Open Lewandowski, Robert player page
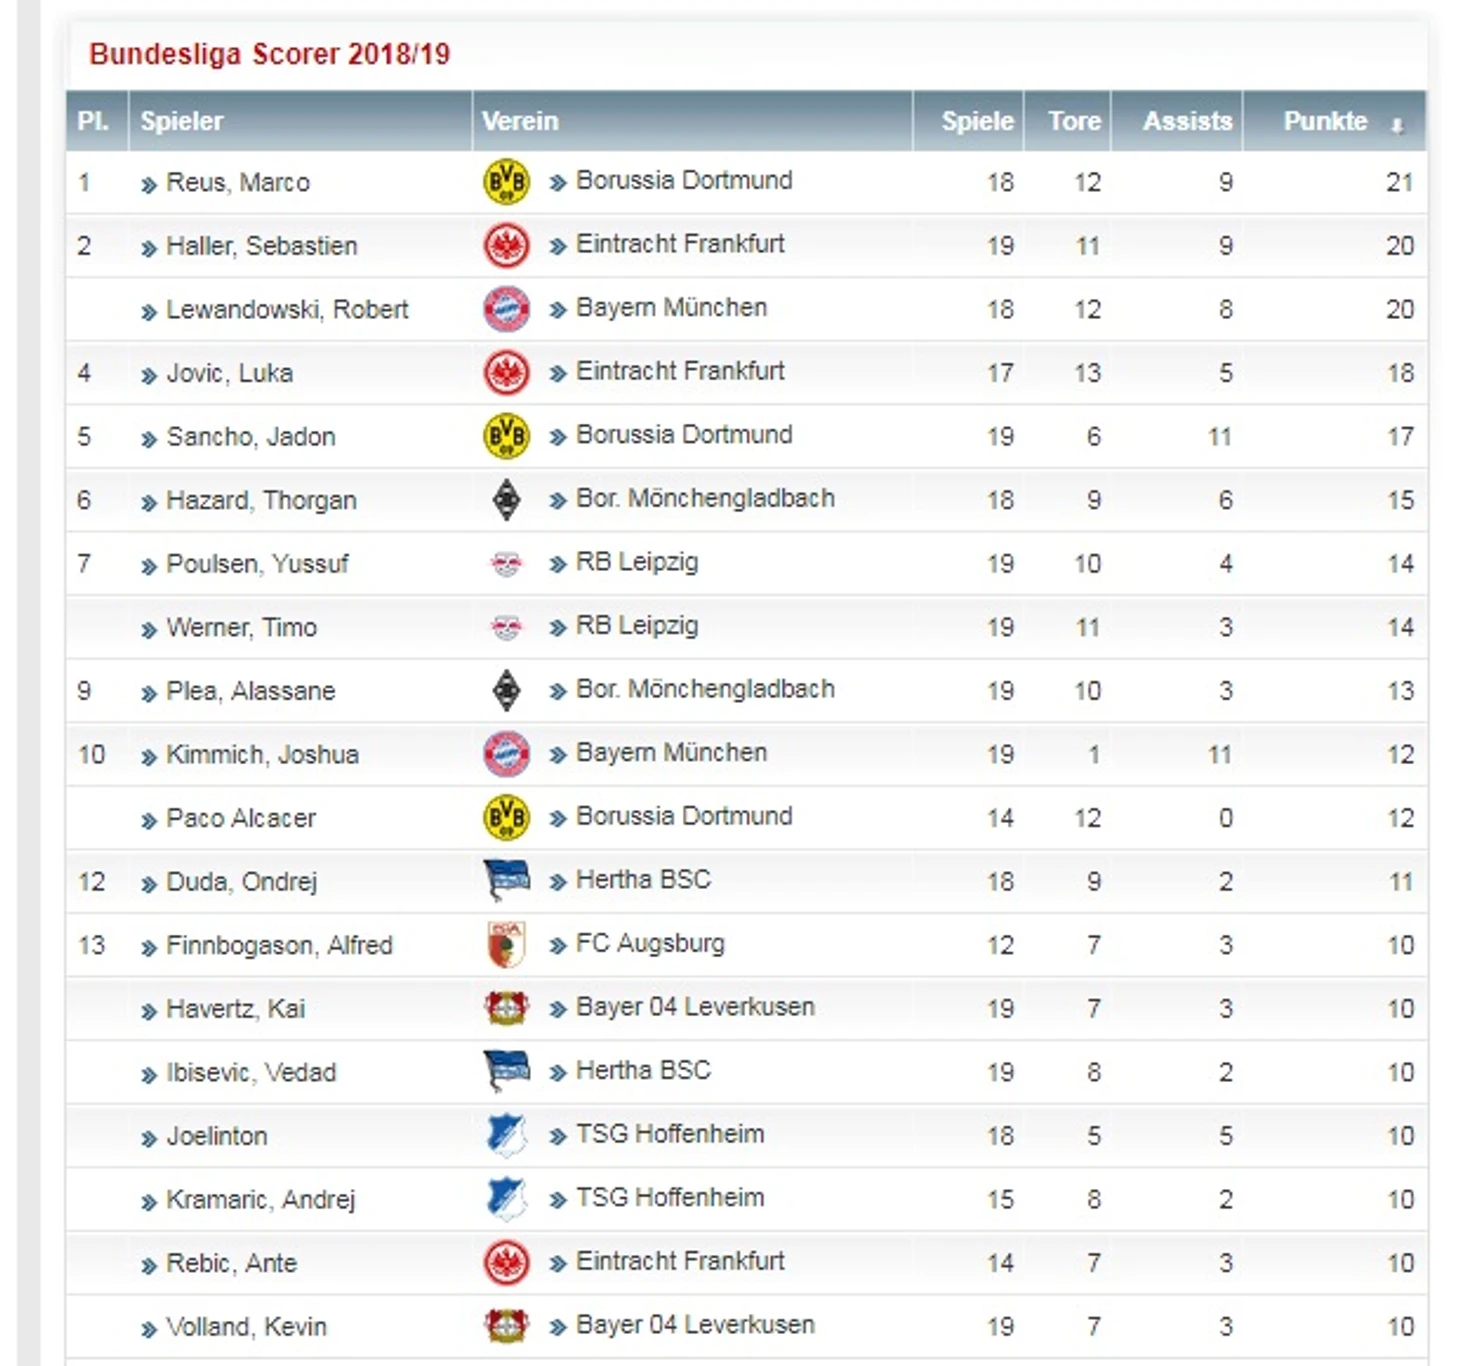The image size is (1460, 1366). tap(287, 310)
